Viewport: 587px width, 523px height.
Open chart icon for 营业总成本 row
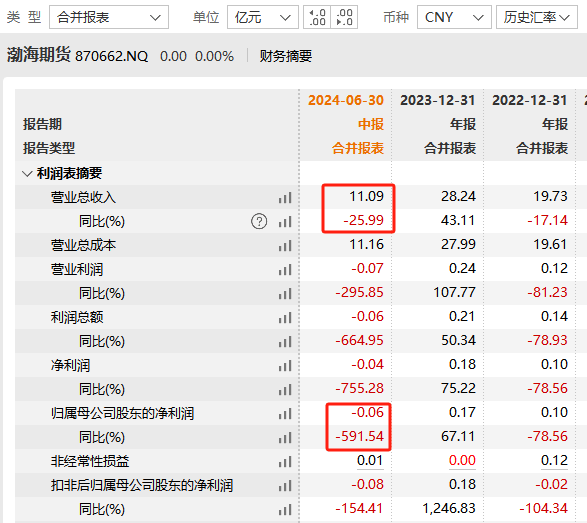[285, 246]
